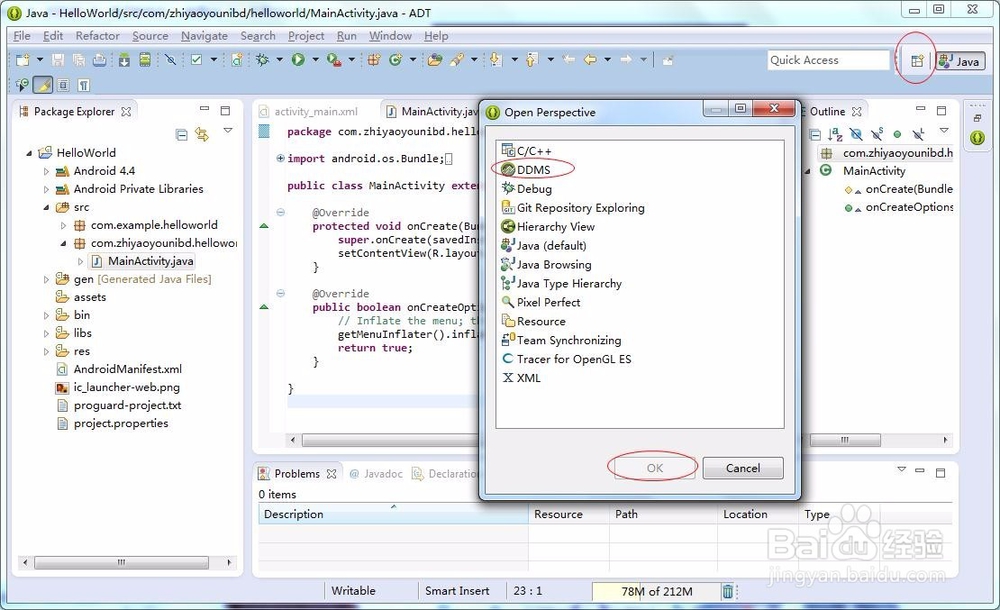
Task: Click the New Java Package icon
Action: [x=374, y=60]
